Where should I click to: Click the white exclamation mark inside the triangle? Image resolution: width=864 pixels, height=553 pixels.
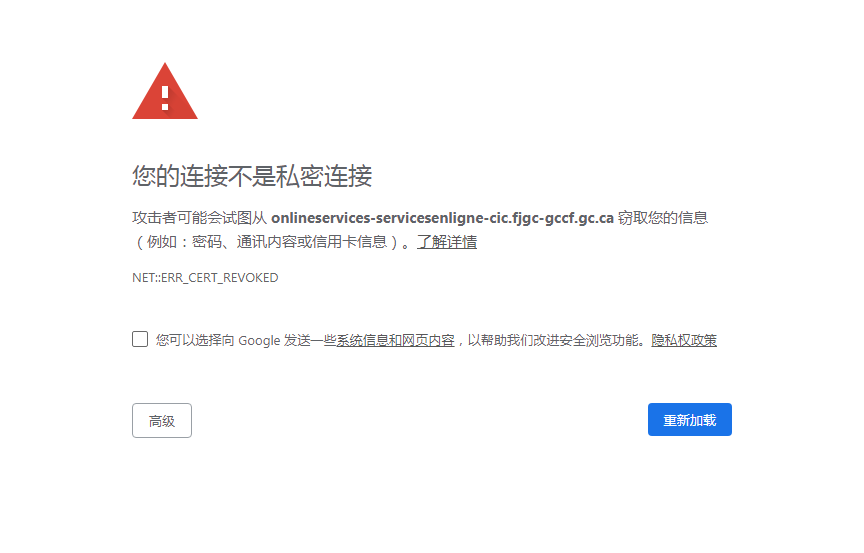(x=165, y=96)
